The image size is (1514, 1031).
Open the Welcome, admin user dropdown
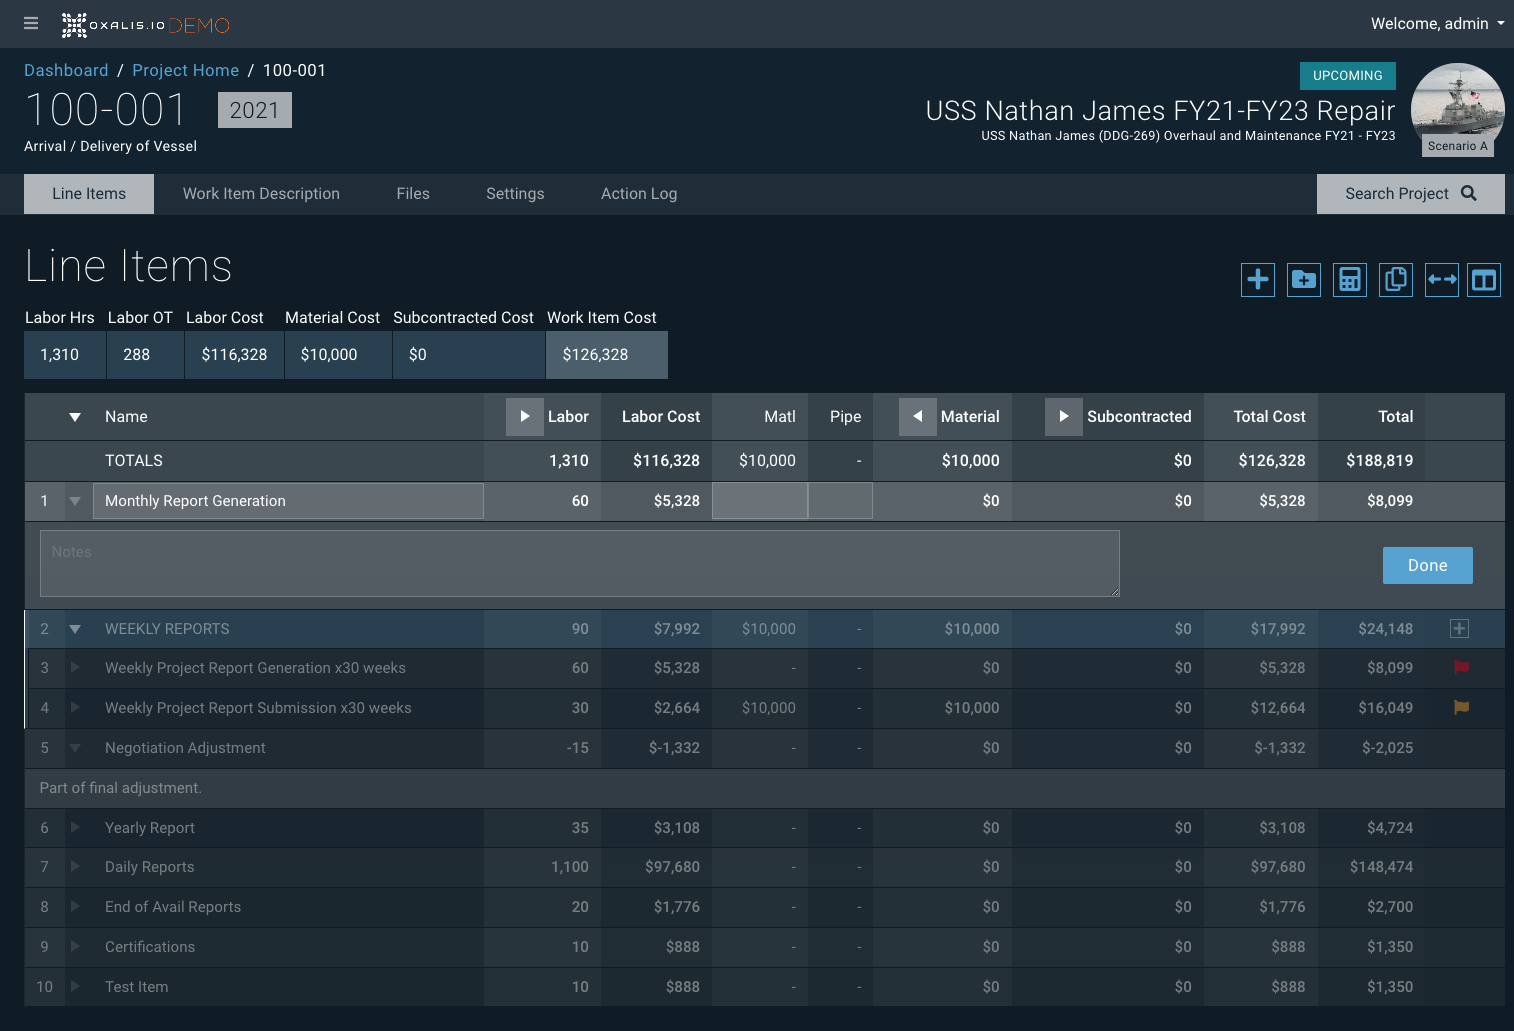pos(1436,23)
